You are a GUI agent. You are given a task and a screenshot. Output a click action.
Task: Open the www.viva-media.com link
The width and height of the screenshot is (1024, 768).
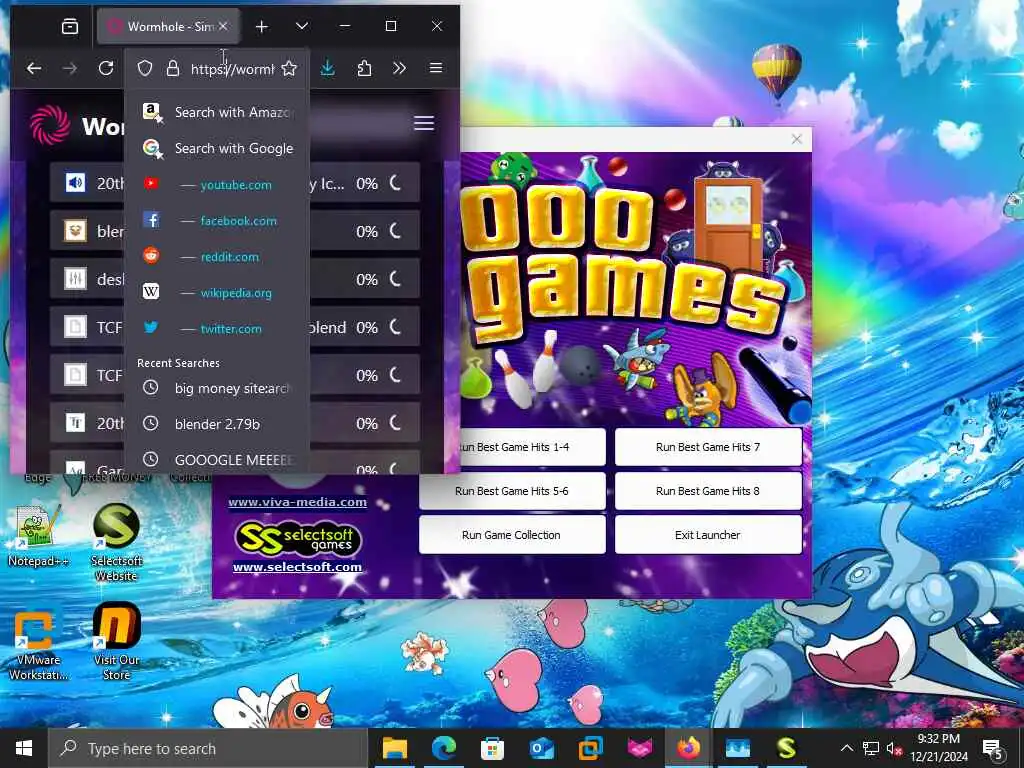point(297,502)
